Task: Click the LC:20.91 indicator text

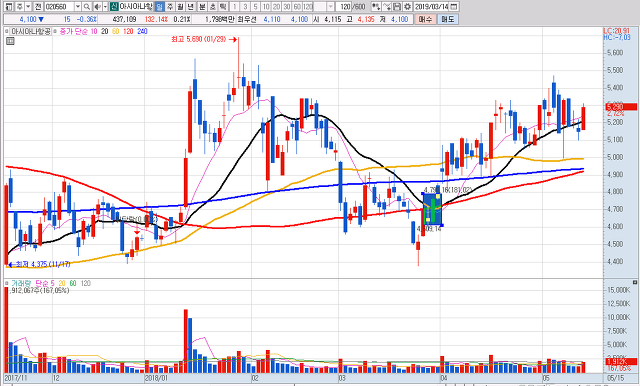Action: (616, 31)
